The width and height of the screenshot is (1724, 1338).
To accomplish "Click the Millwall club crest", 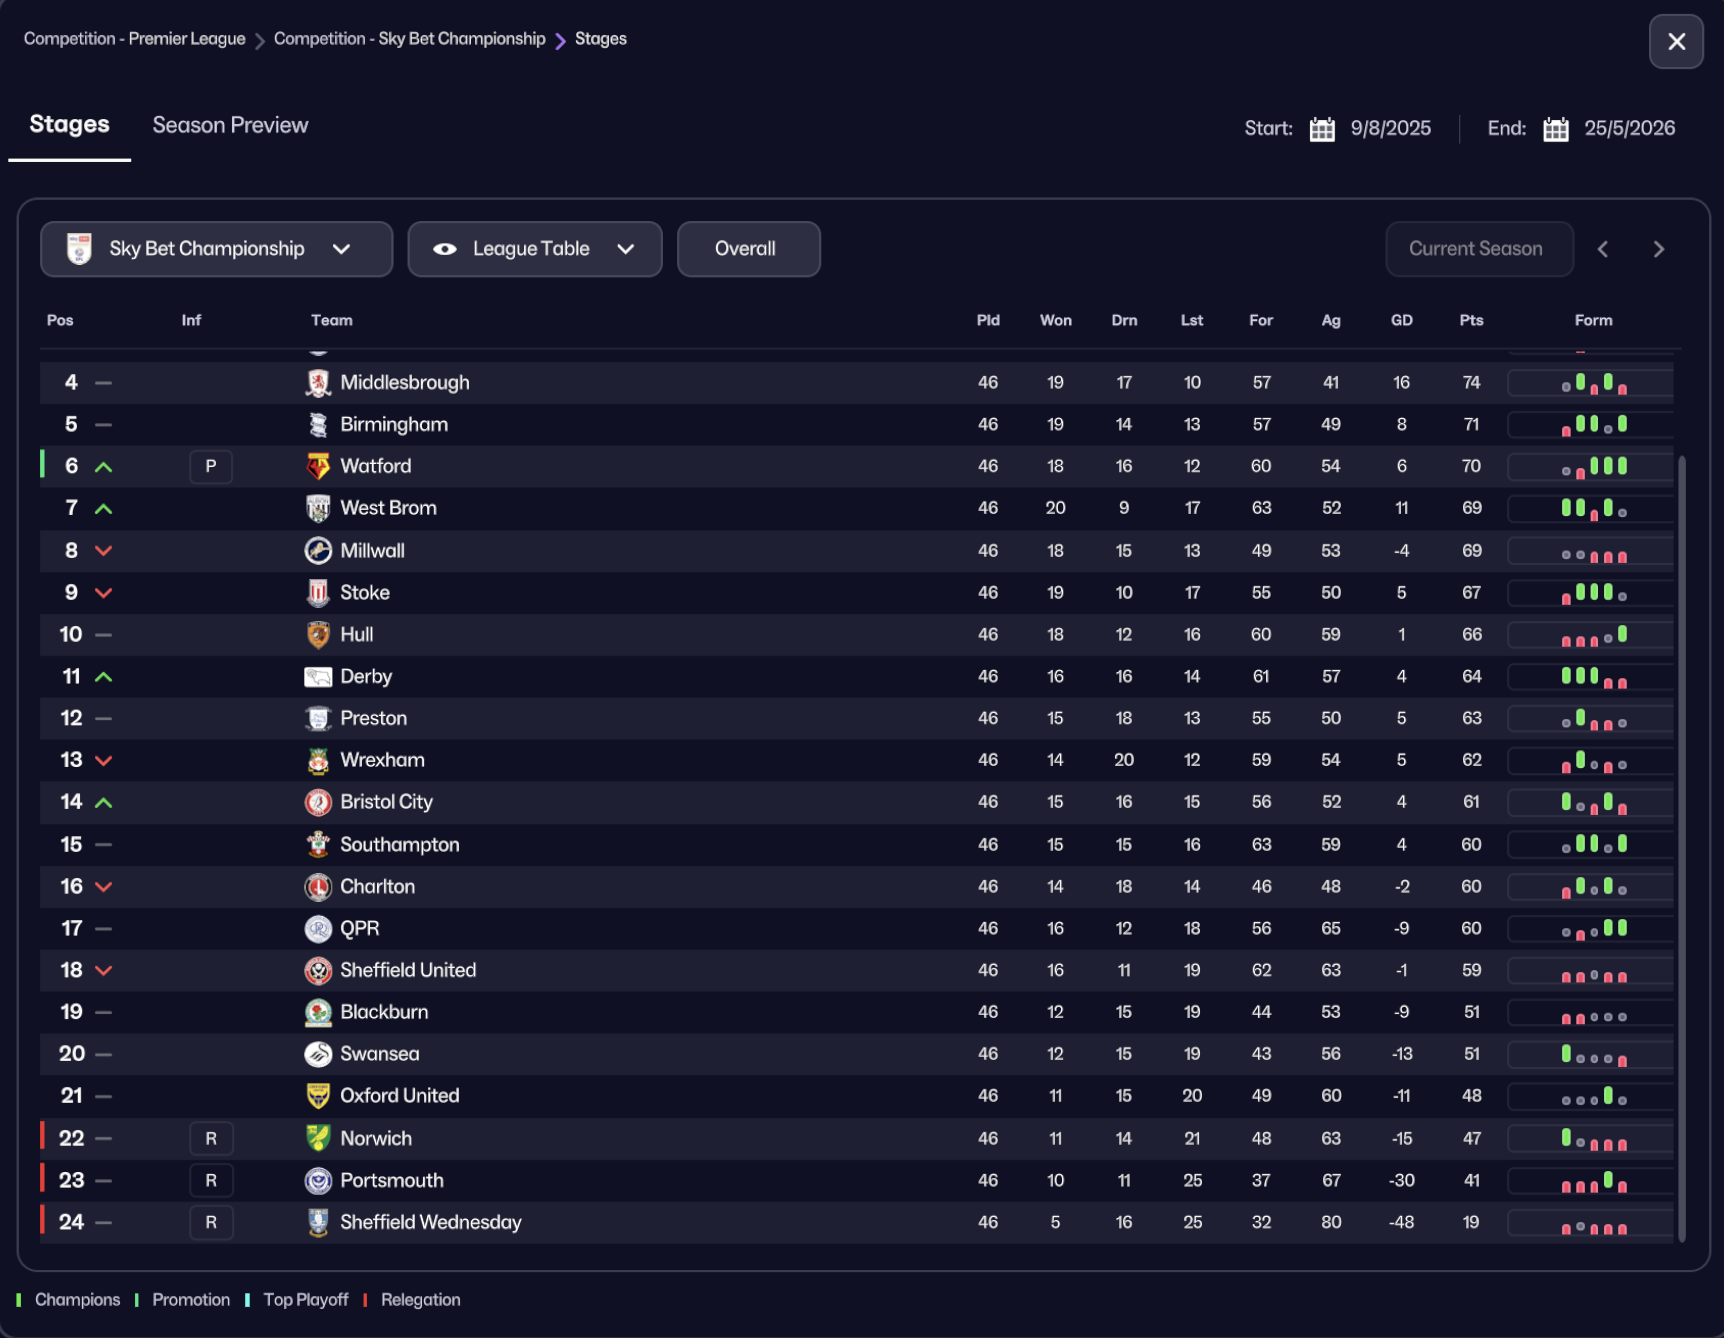I will tap(318, 550).
